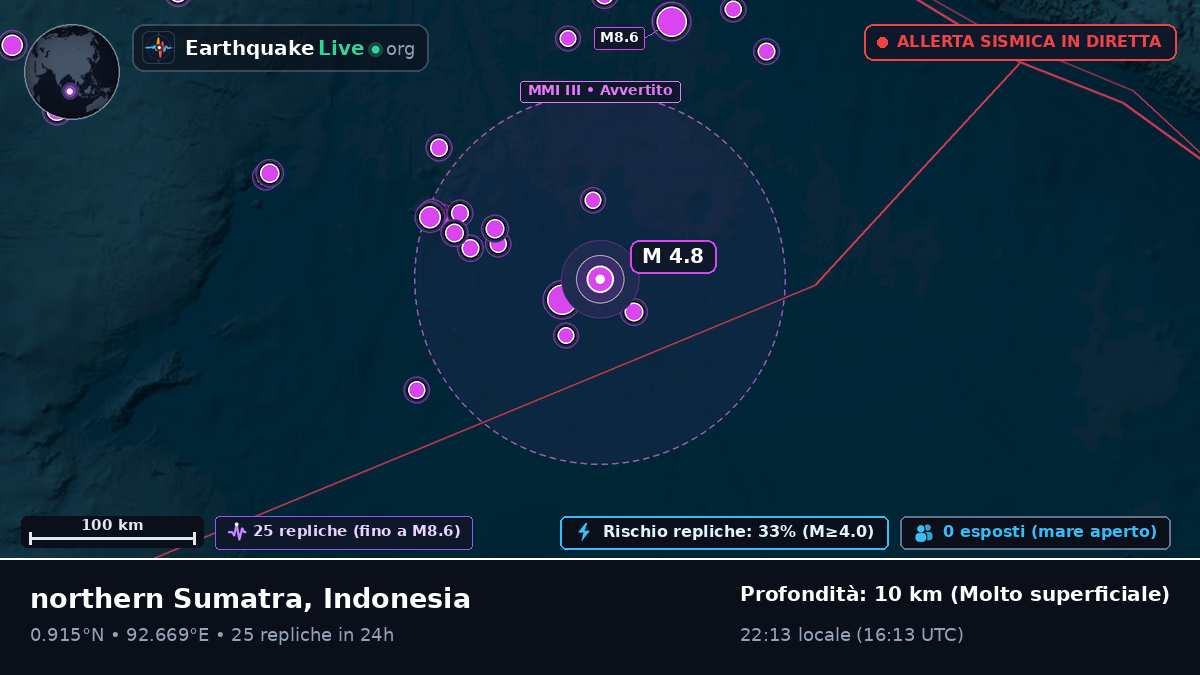Select aftershock marker directly above the epicenter
1200x675 pixels.
593,200
